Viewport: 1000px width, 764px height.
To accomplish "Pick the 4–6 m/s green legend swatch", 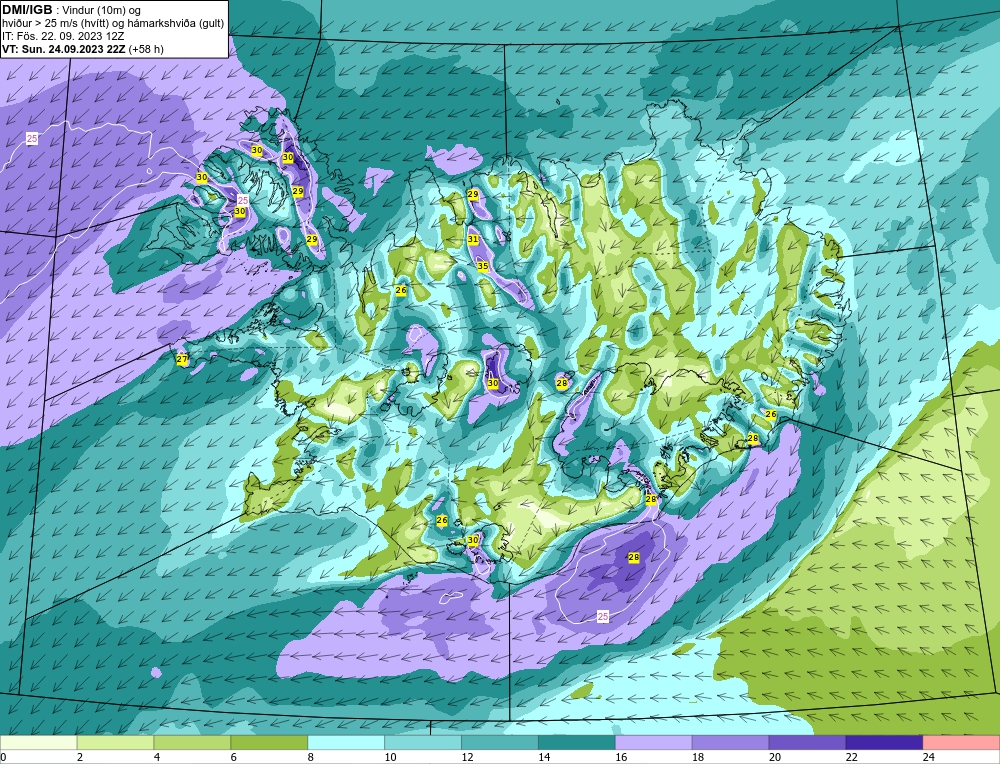I will (192, 742).
